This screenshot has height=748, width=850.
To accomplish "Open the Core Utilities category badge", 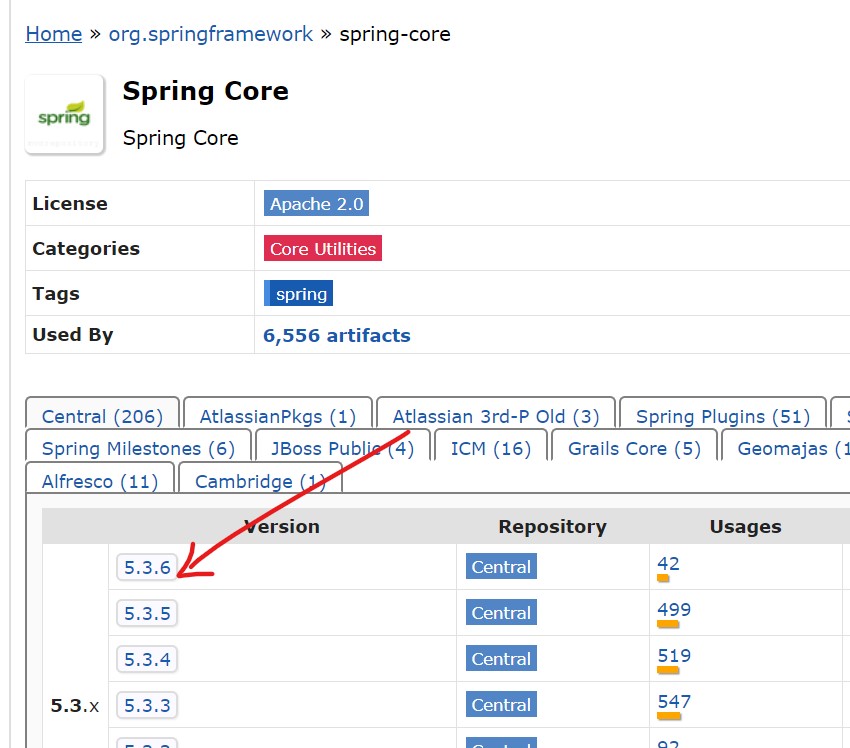I will pyautogui.click(x=323, y=248).
